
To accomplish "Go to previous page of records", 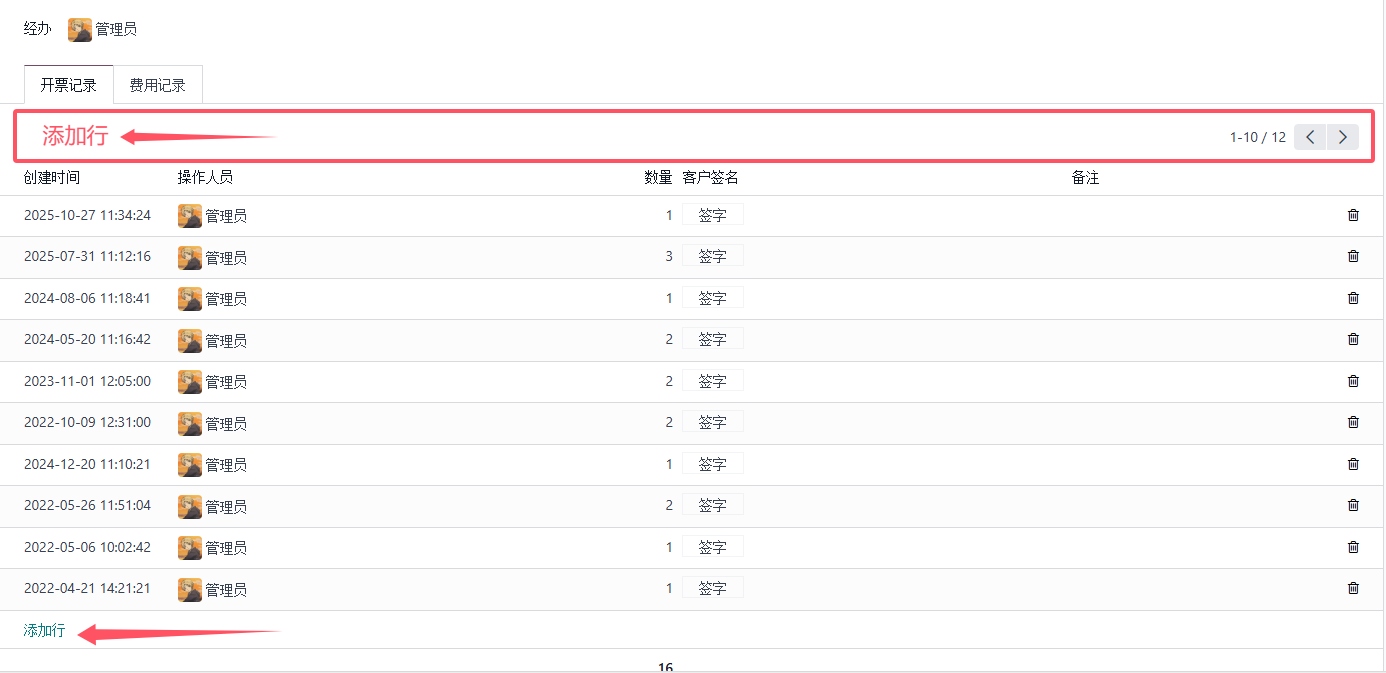I will 1310,137.
